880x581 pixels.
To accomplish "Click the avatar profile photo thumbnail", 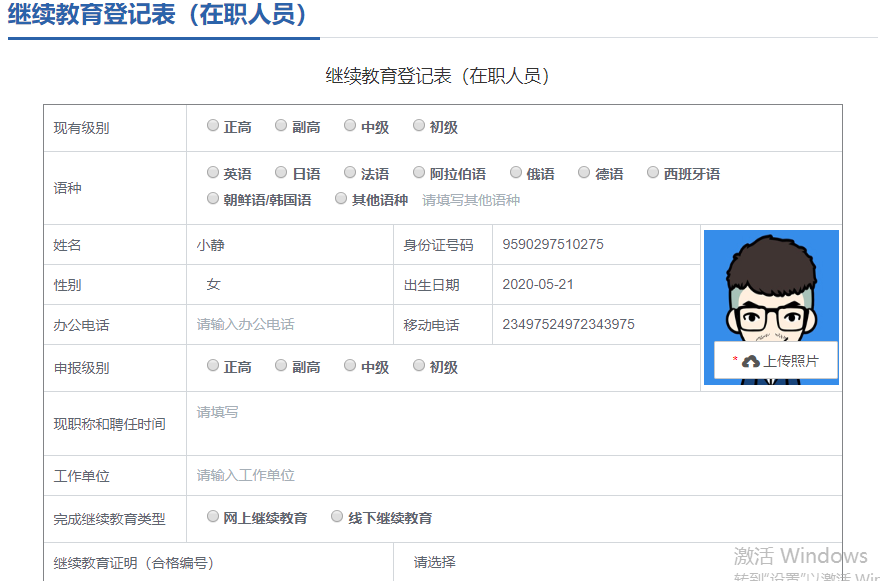I will click(x=771, y=287).
